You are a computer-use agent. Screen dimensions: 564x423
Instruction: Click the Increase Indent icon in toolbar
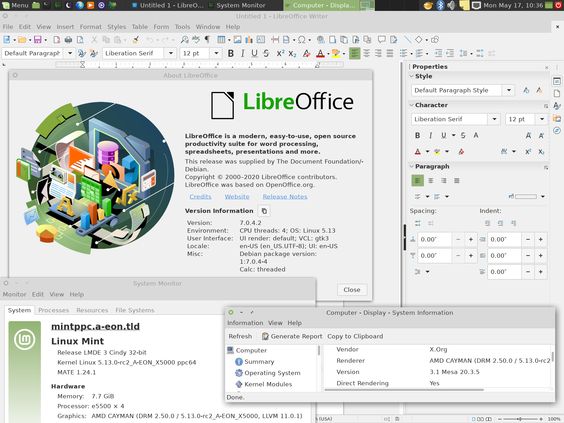click(x=438, y=53)
